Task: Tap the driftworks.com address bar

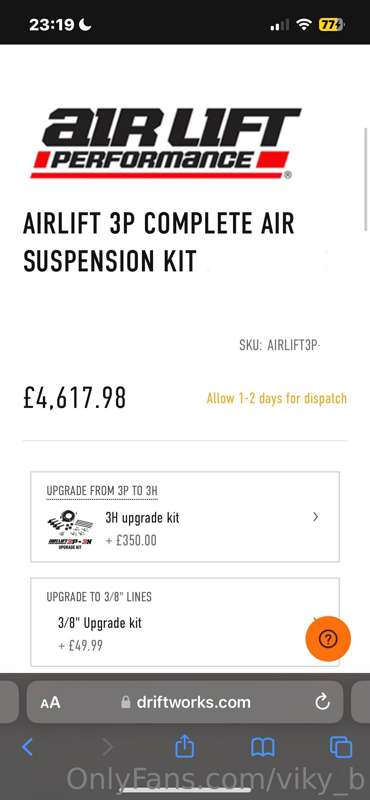Action: coord(185,703)
